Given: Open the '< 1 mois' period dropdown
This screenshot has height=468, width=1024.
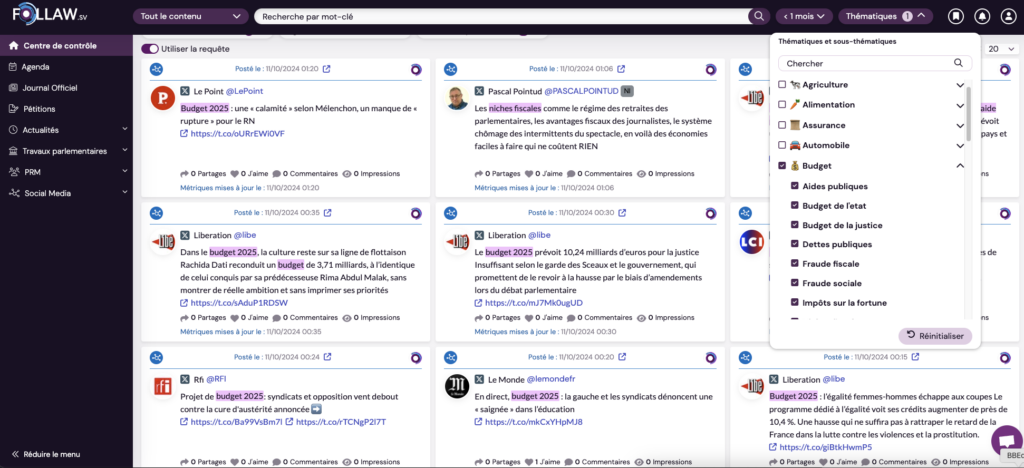Looking at the screenshot, I should [804, 16].
